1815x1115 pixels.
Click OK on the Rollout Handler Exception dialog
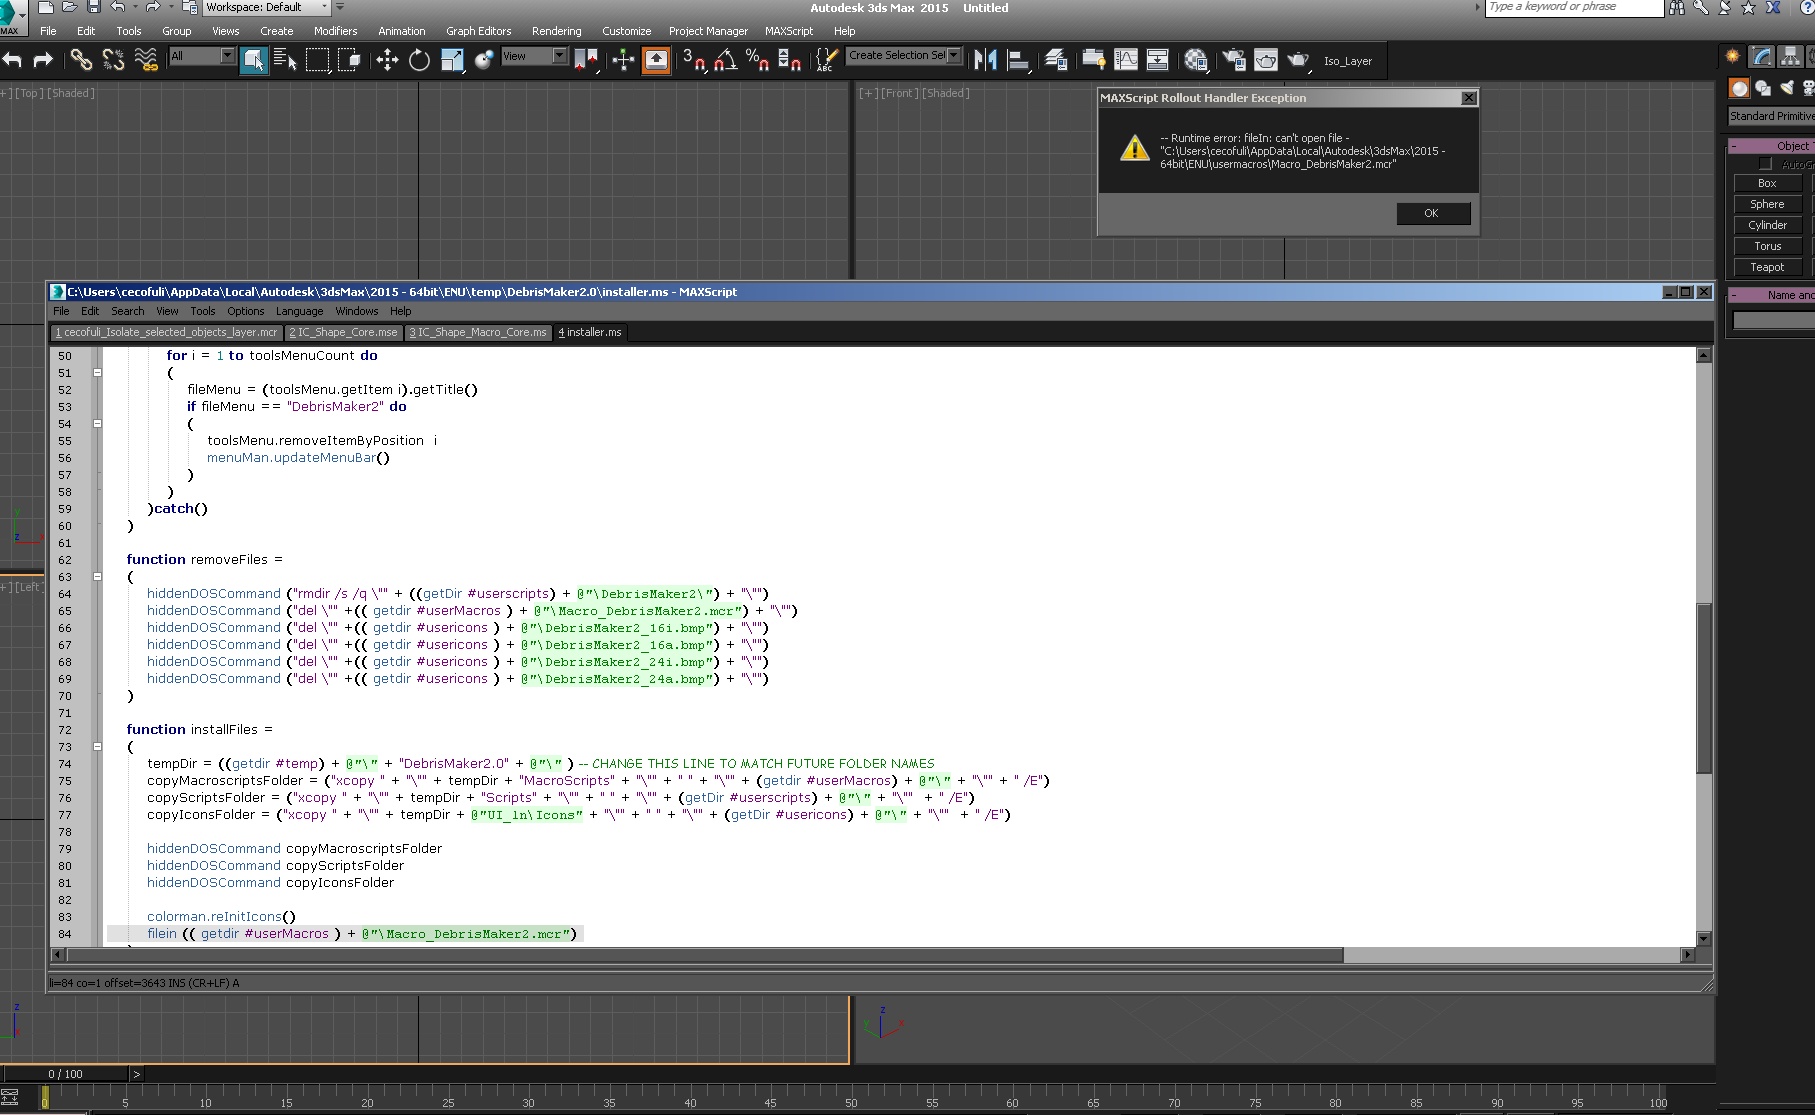click(1432, 213)
